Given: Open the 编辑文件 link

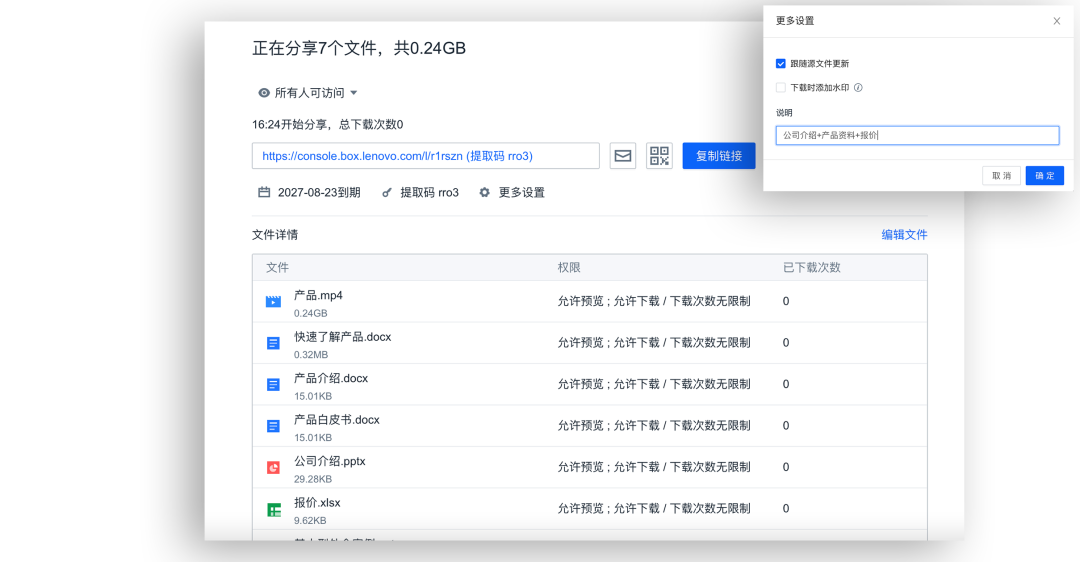Looking at the screenshot, I should (x=904, y=235).
